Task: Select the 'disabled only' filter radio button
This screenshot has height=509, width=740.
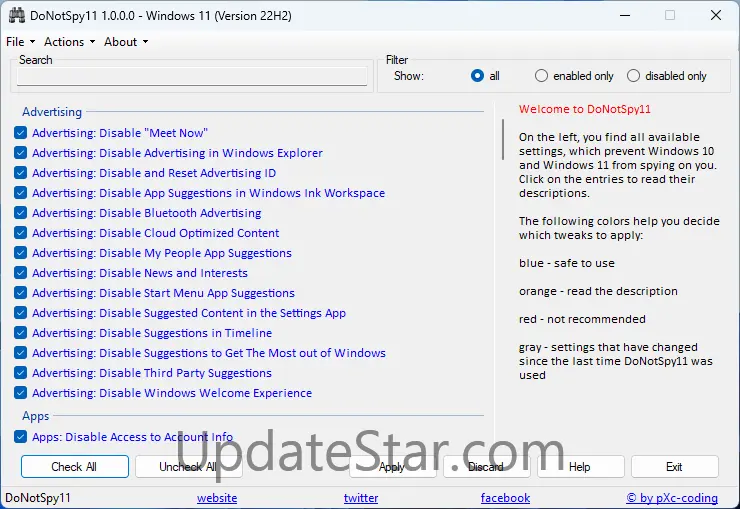Action: point(633,76)
